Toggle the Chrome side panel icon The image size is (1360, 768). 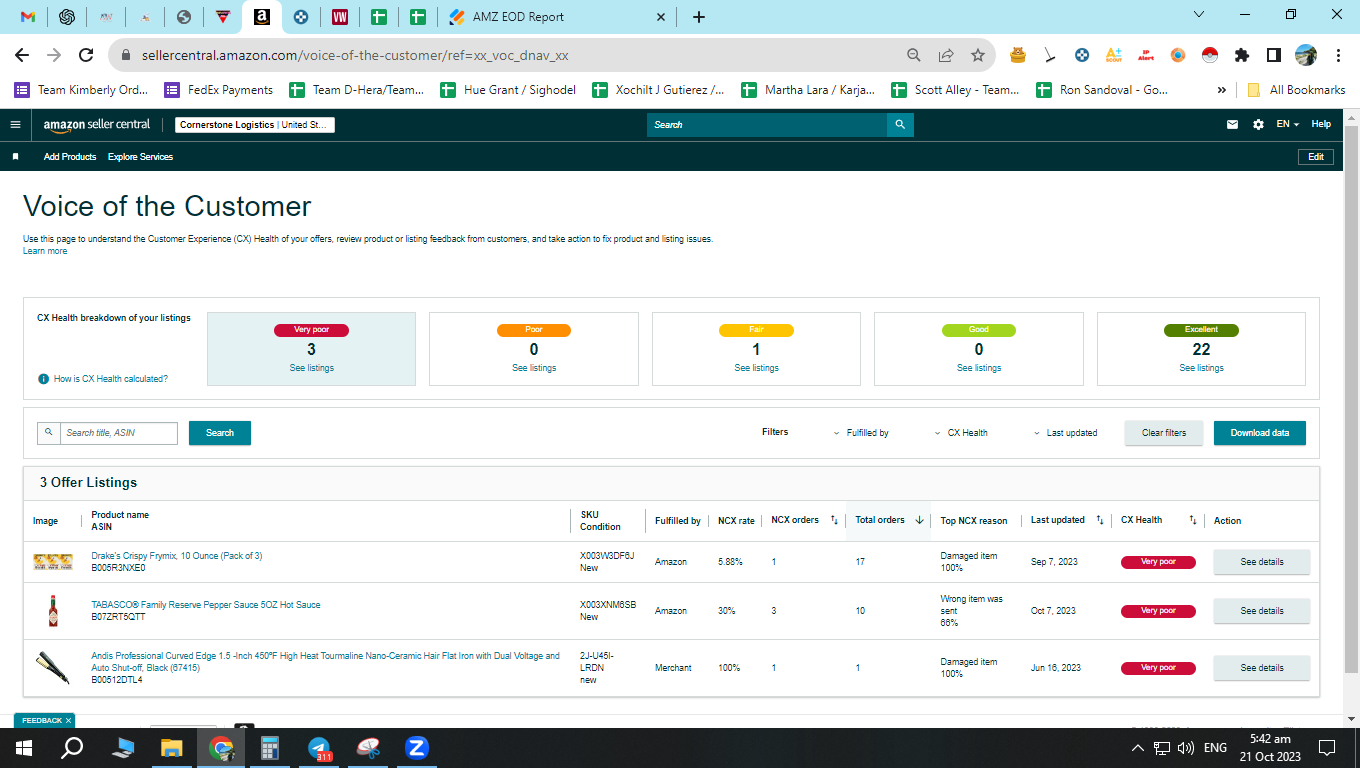[x=1274, y=55]
